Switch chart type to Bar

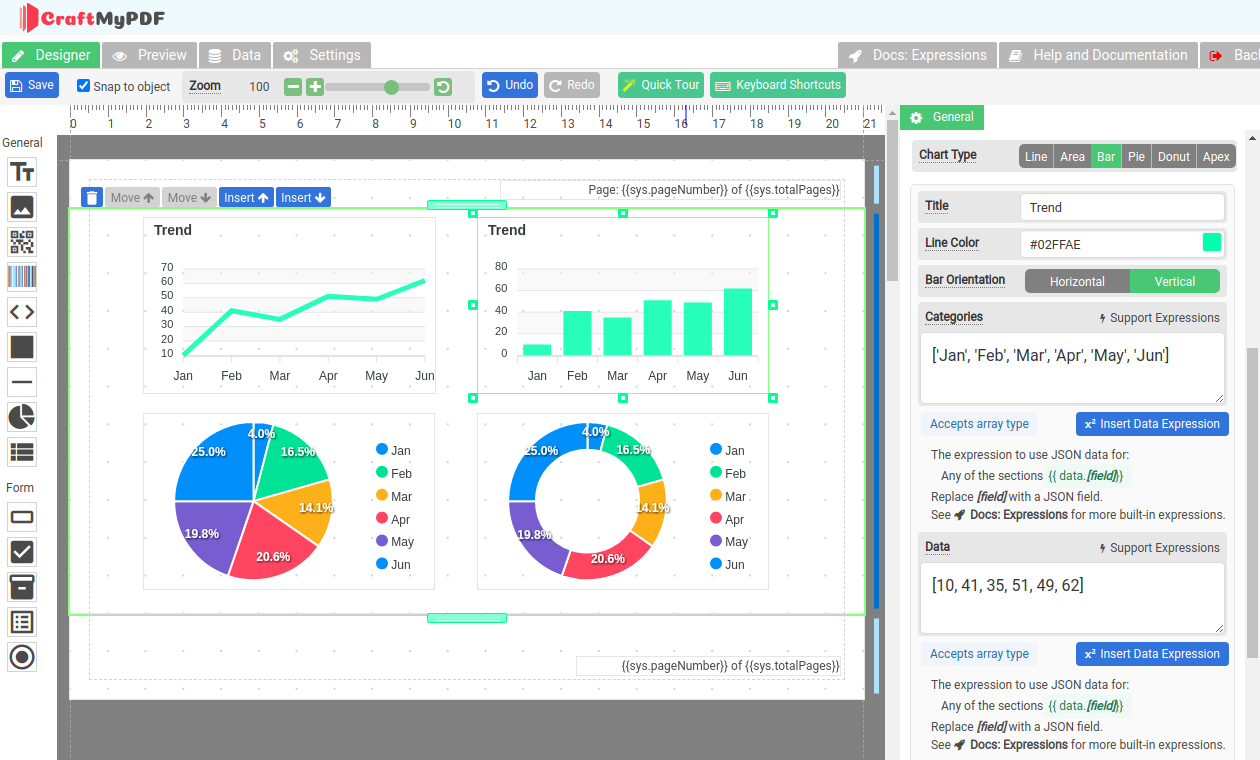click(1106, 156)
